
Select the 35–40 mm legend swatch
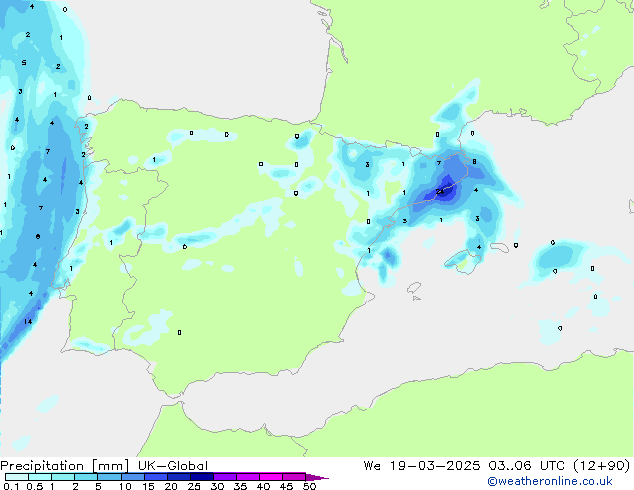(x=248, y=477)
